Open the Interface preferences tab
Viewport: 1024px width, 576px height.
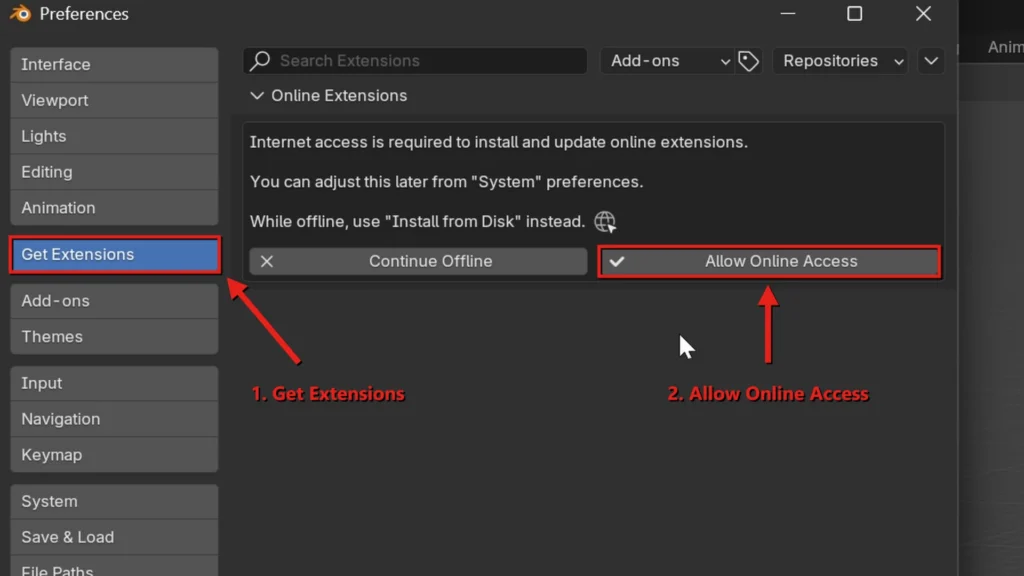pyautogui.click(x=114, y=65)
